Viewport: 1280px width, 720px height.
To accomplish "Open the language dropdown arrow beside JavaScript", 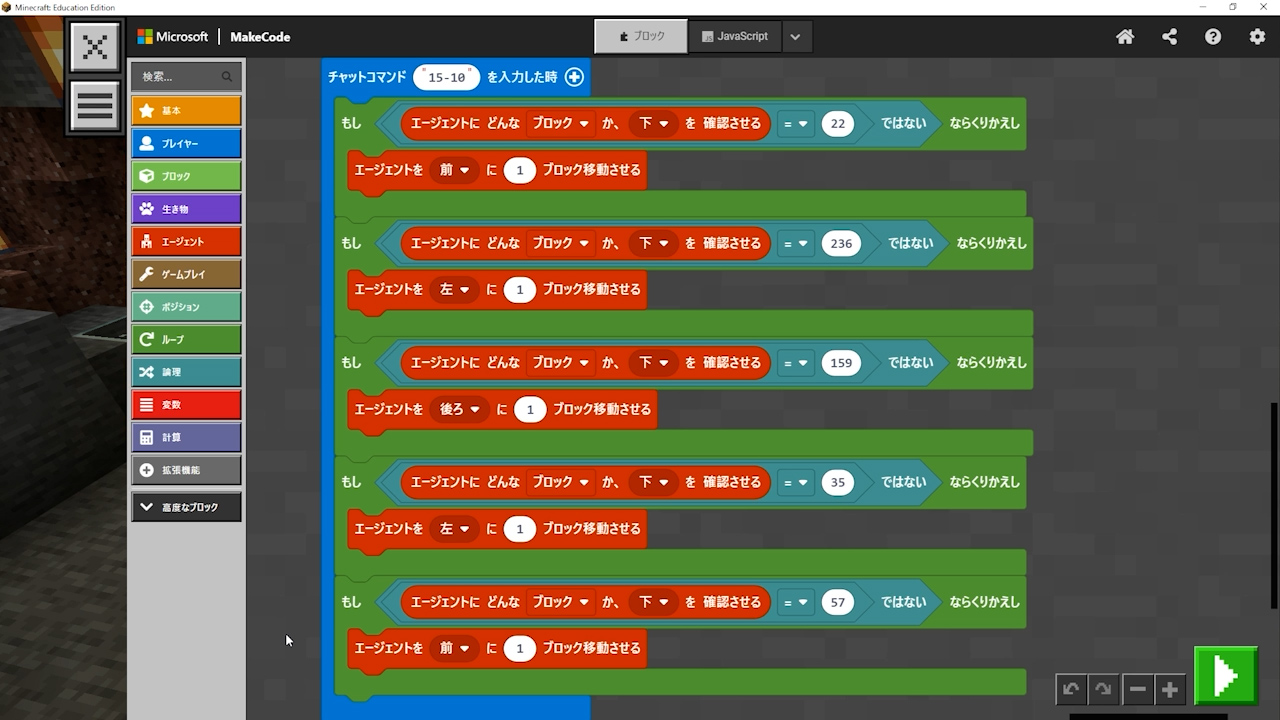I will point(795,37).
